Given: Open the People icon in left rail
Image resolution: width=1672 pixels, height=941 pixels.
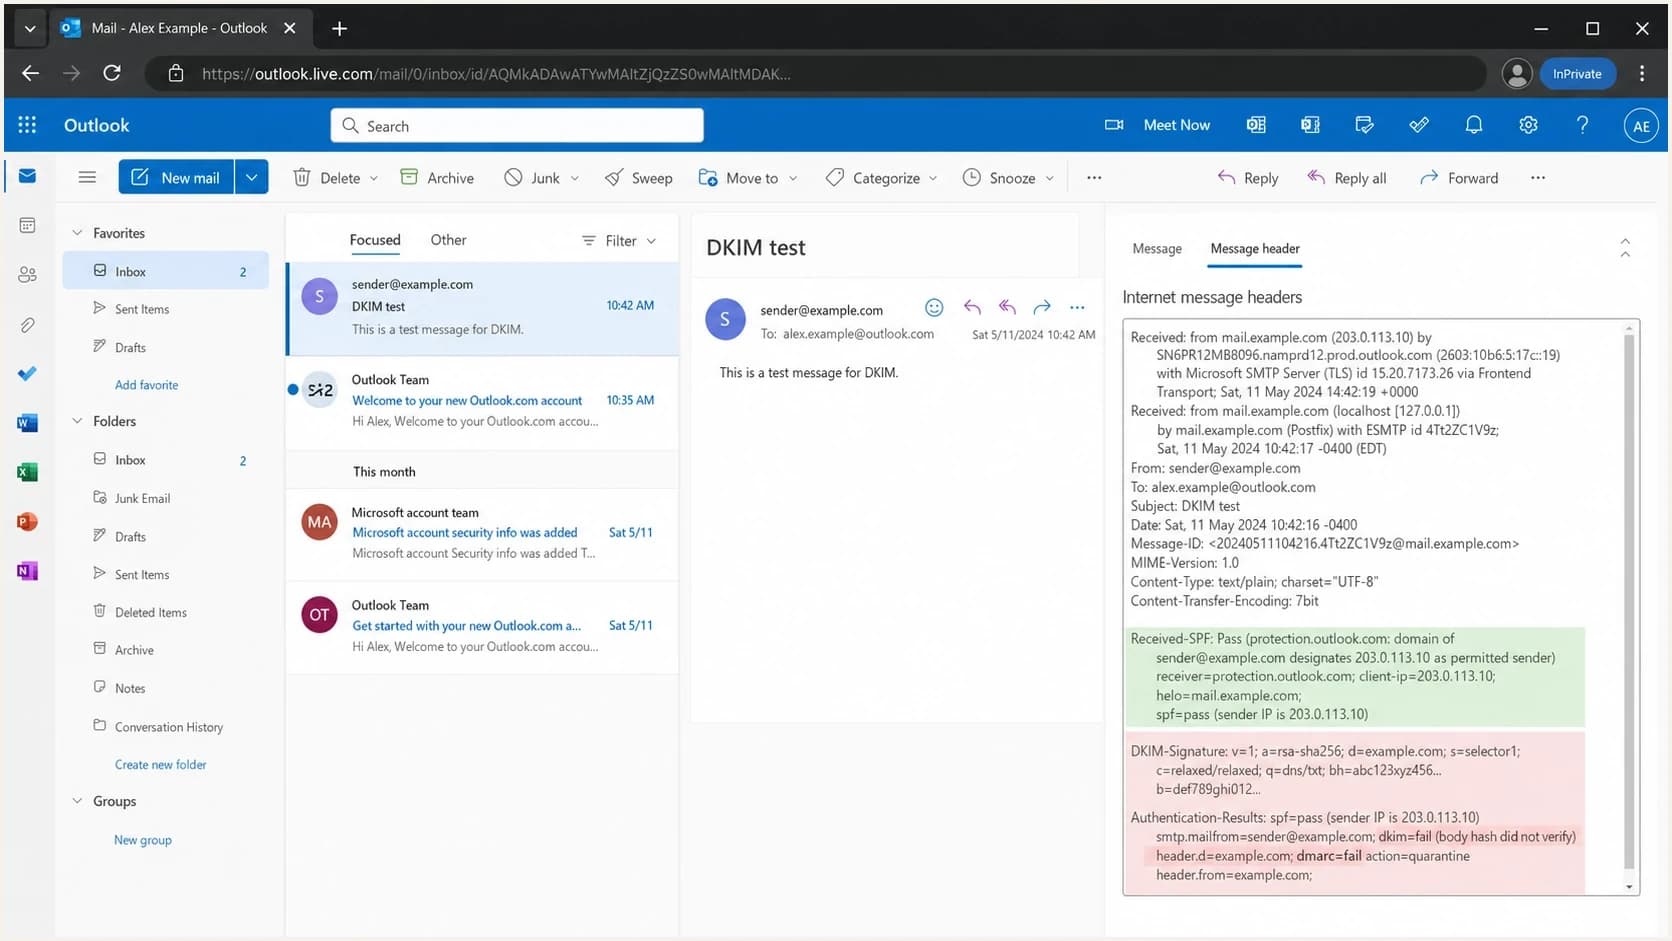Looking at the screenshot, I should (x=27, y=274).
